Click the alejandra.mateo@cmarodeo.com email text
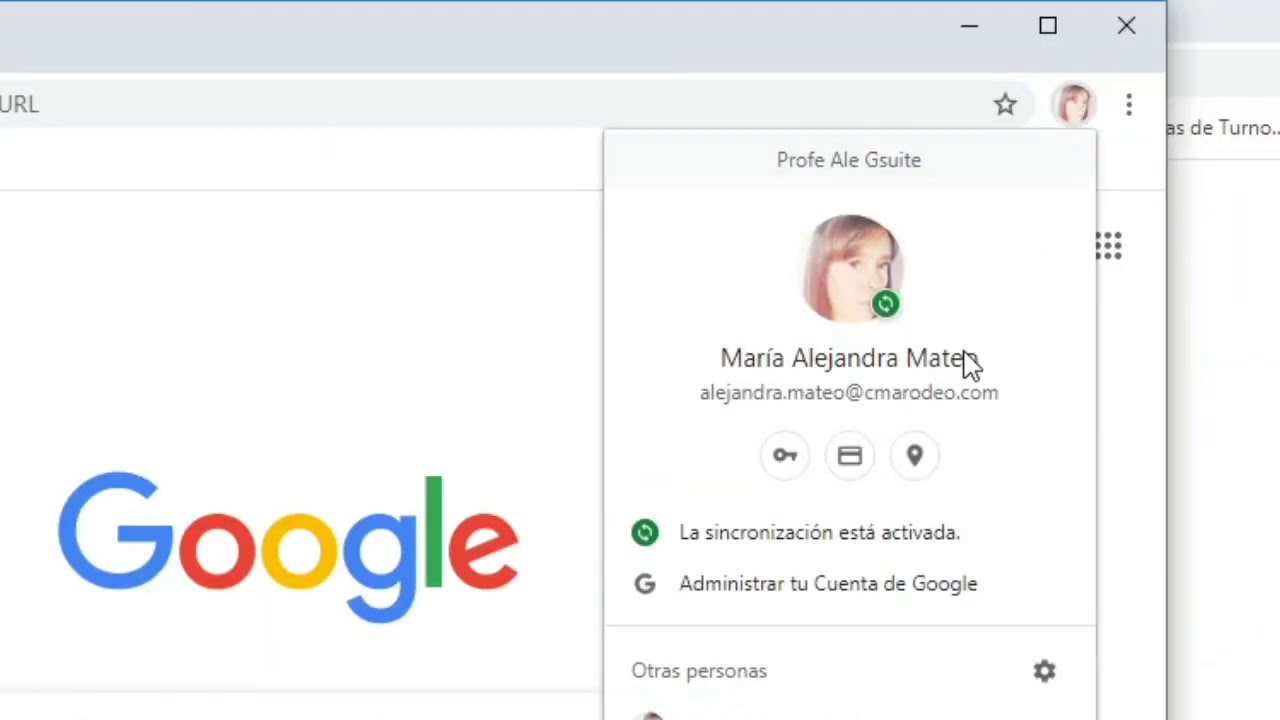 point(849,393)
